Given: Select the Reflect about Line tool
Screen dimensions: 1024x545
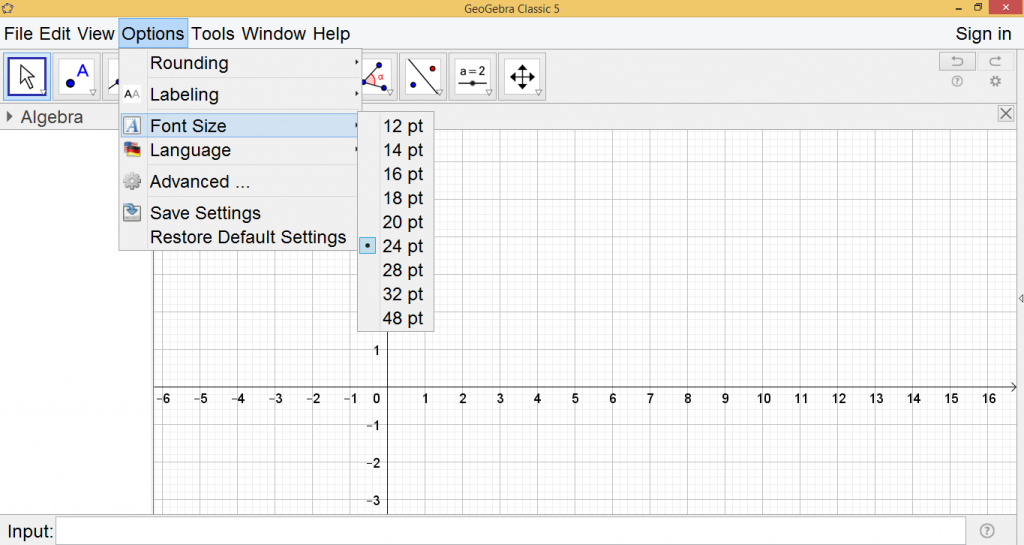Looking at the screenshot, I should pyautogui.click(x=423, y=76).
